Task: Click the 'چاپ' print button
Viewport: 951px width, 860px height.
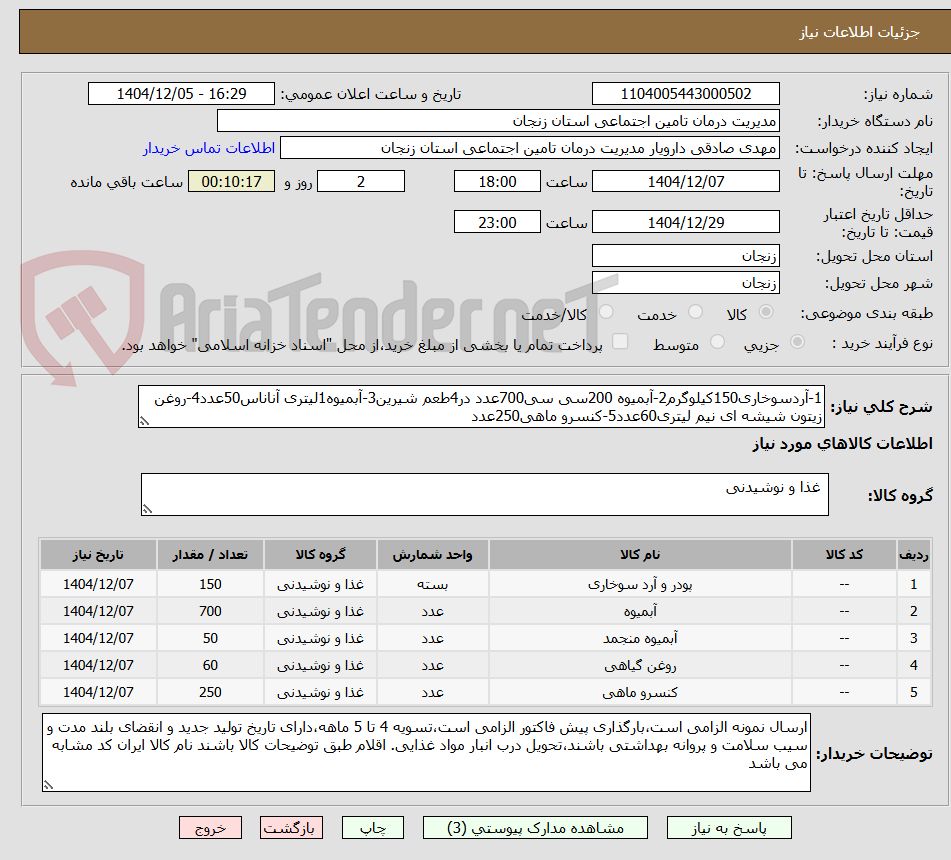Action: click(373, 828)
